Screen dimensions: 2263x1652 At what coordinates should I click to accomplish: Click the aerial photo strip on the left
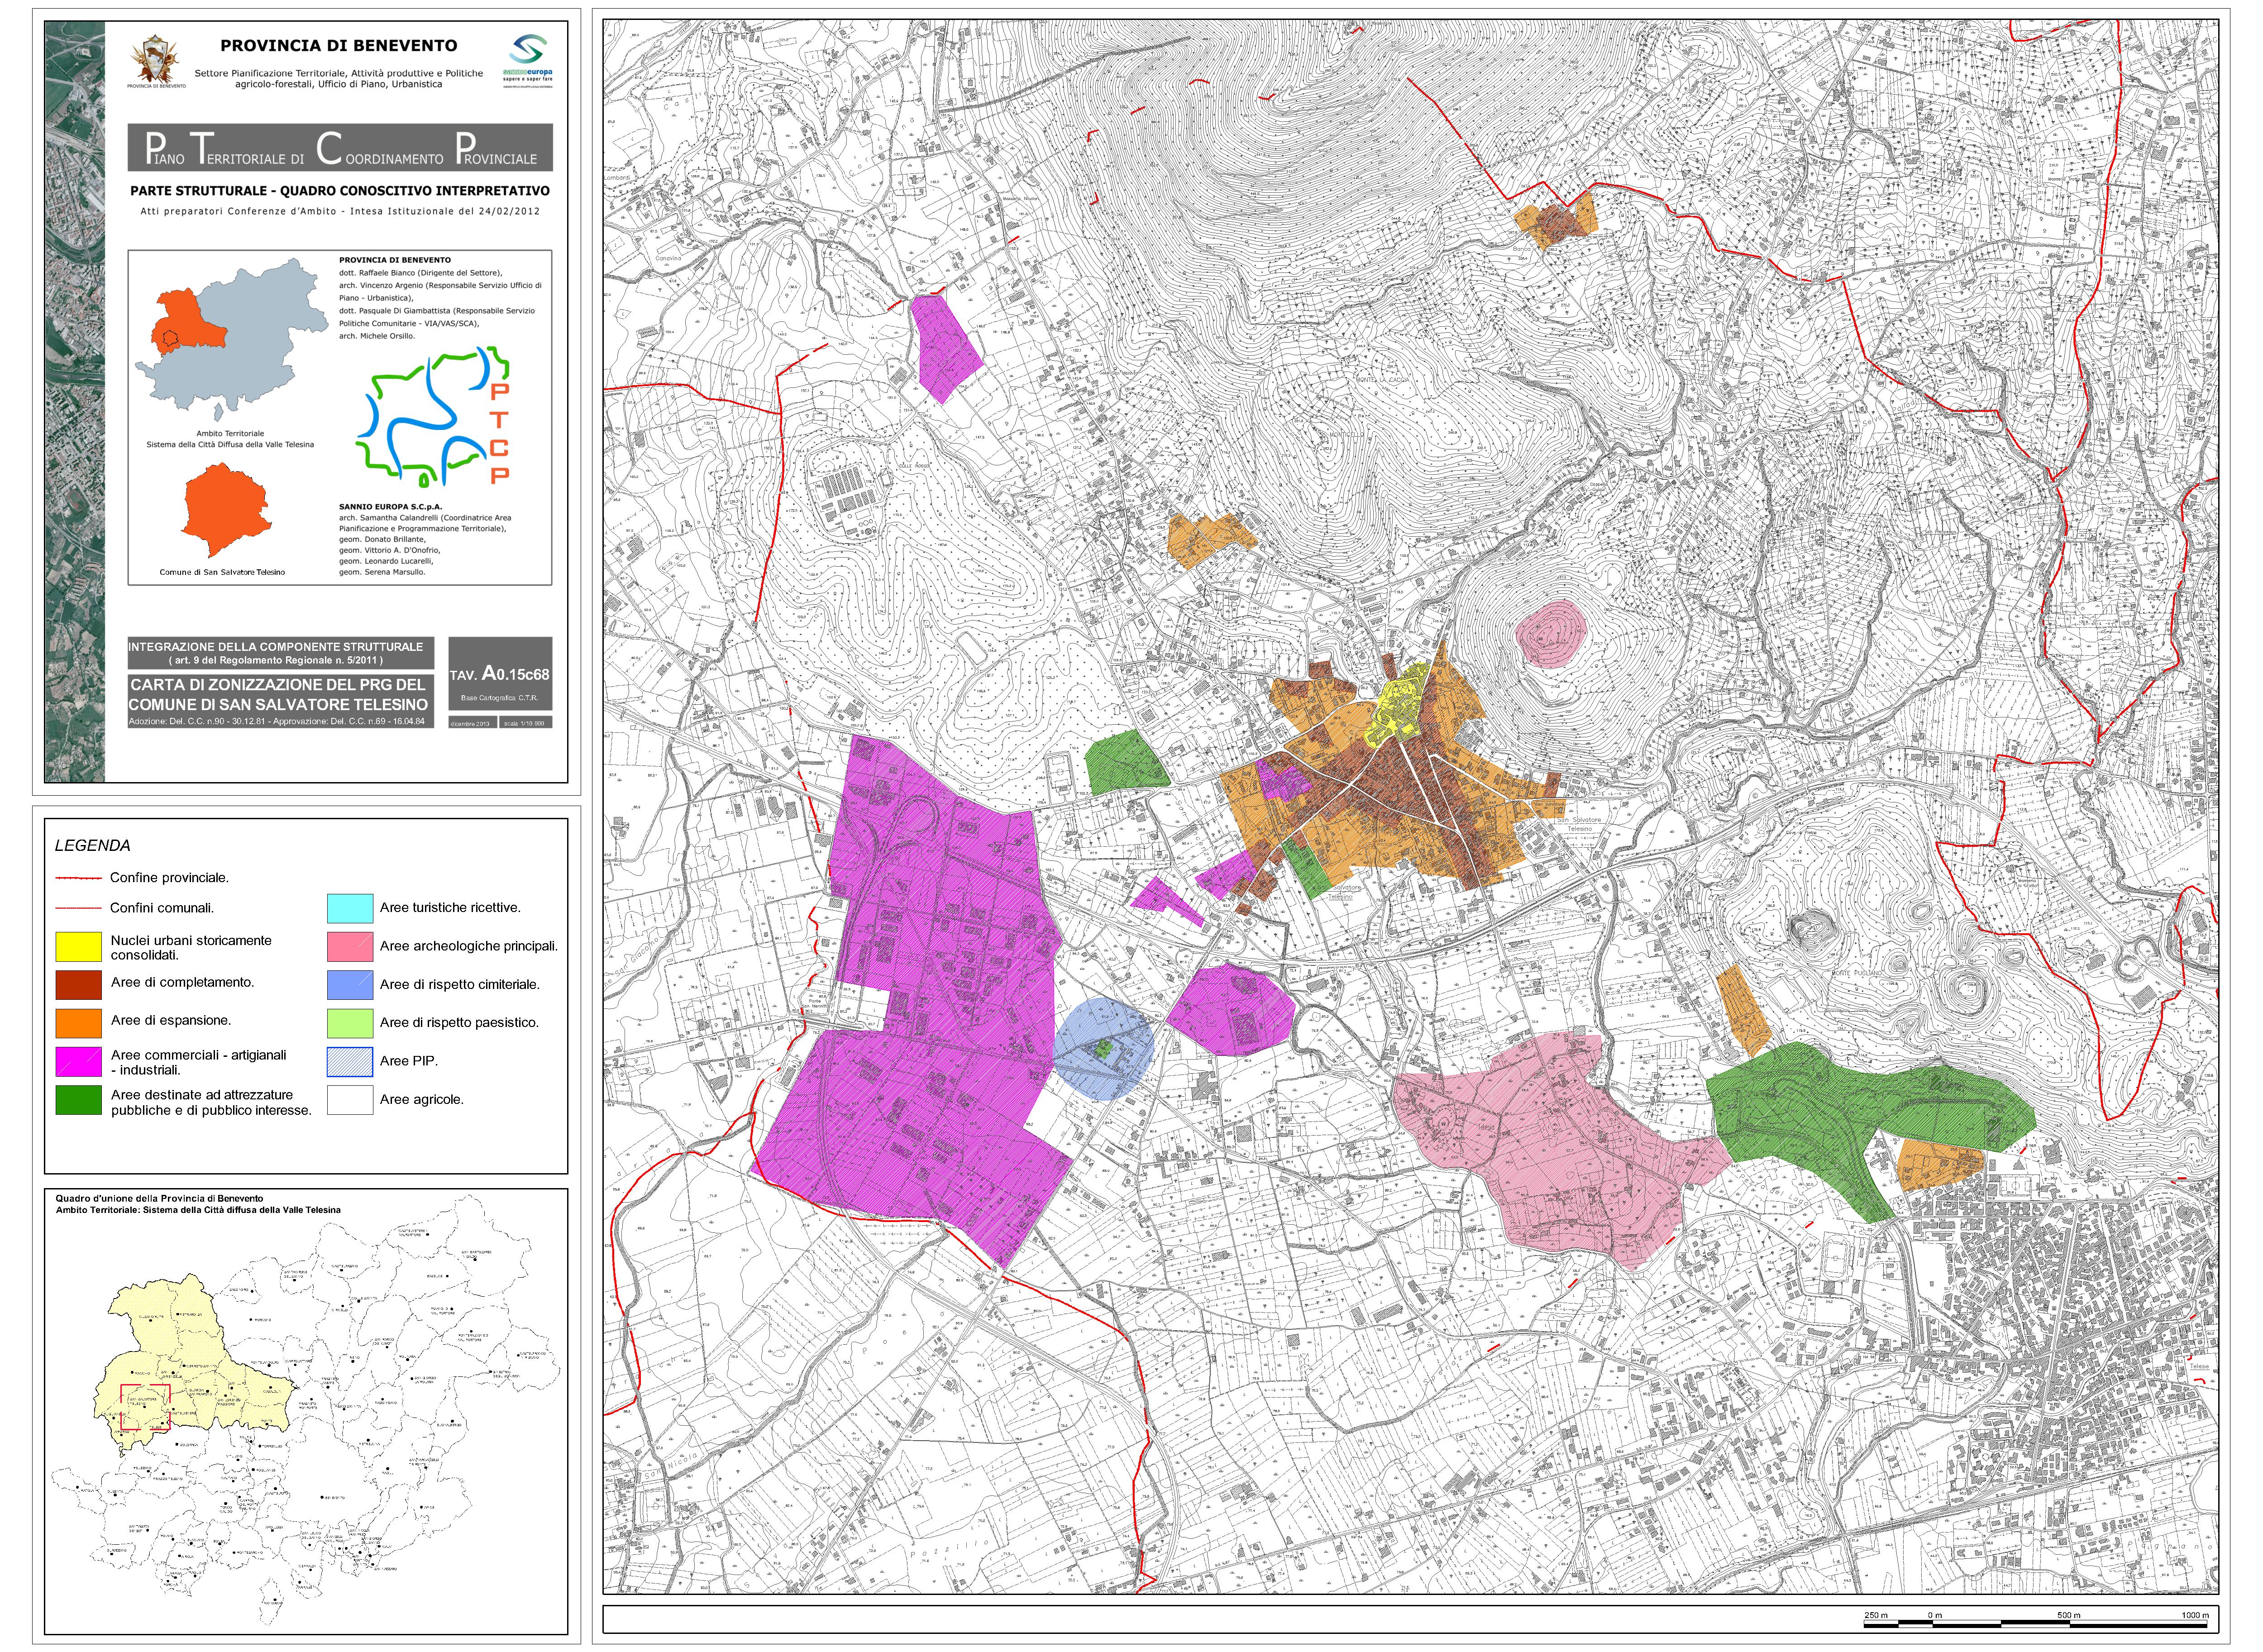pos(75,402)
